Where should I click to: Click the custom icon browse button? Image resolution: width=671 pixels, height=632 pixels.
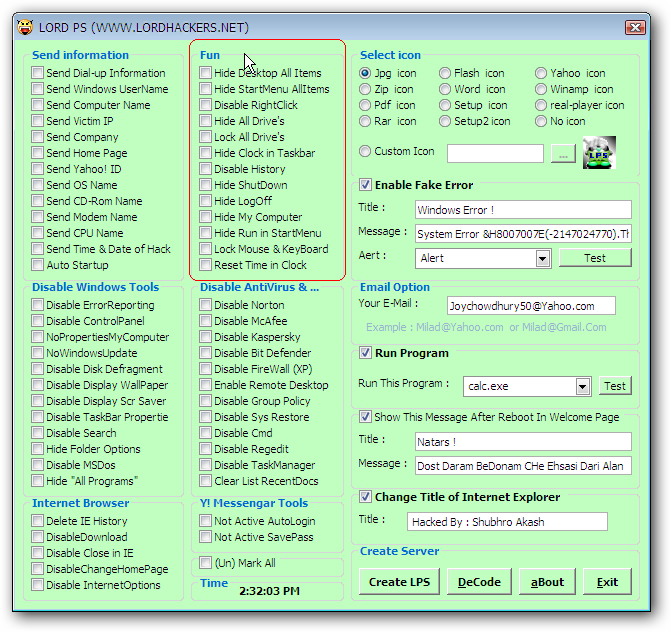563,154
